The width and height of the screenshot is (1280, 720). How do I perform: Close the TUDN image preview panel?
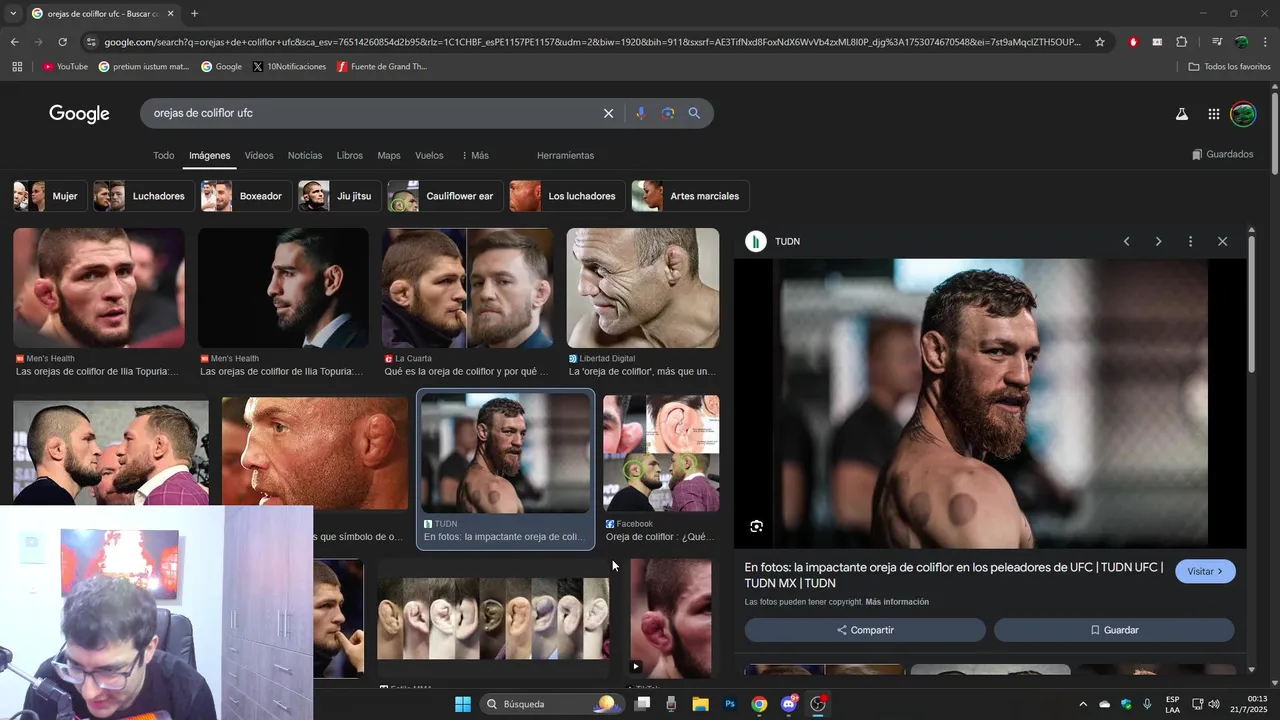tap(1222, 241)
